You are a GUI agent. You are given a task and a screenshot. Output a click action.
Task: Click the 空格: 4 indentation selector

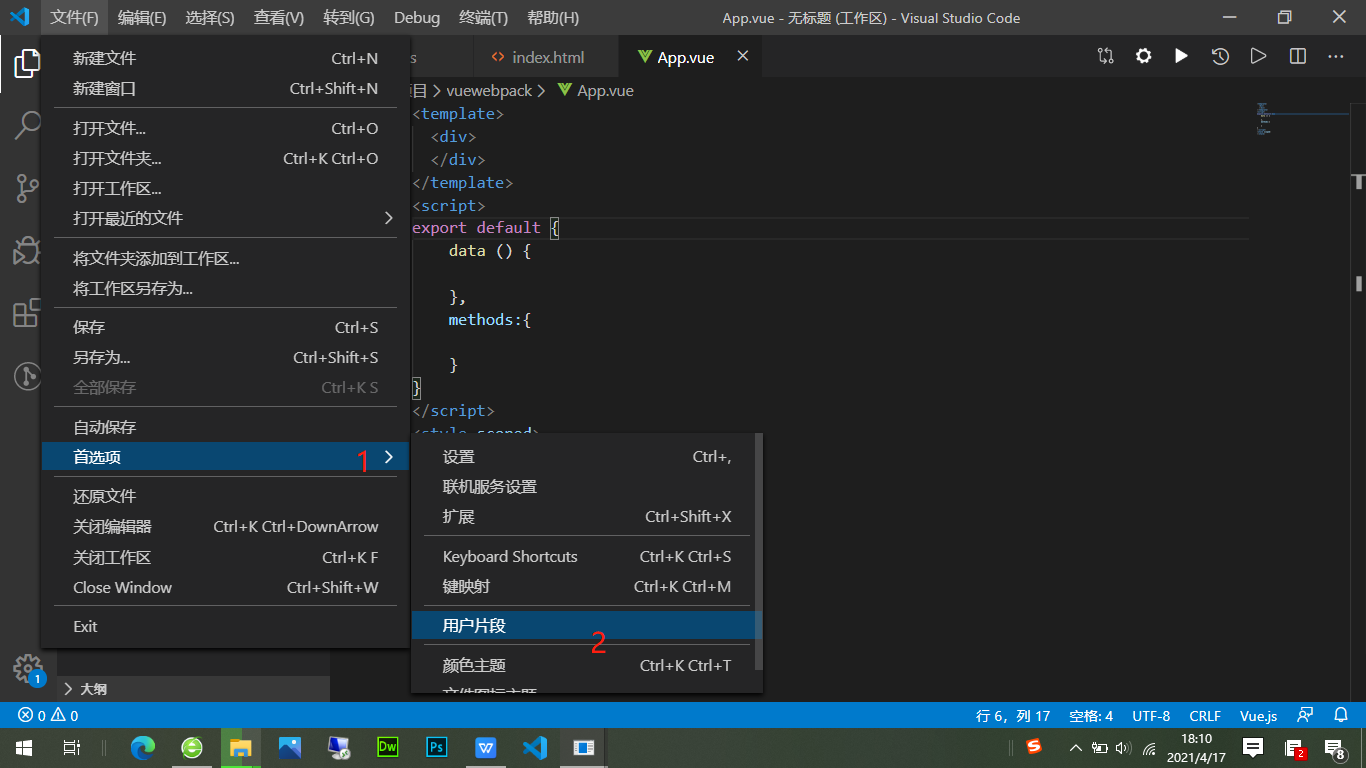pos(1091,715)
